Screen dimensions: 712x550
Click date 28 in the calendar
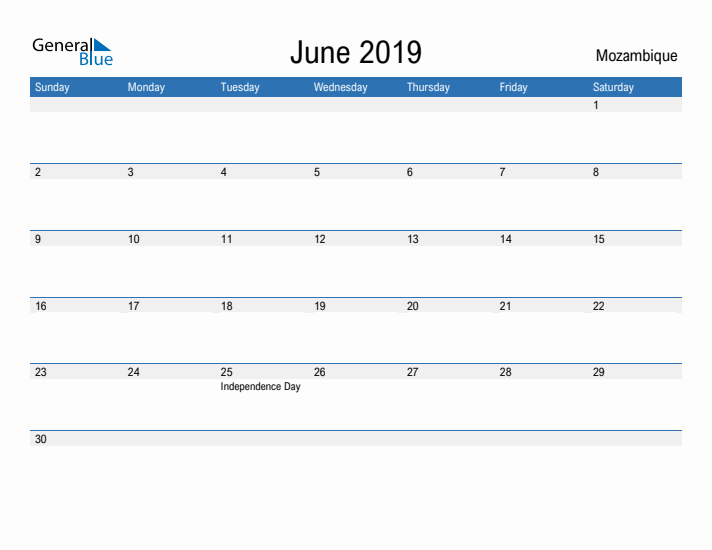pyautogui.click(x=505, y=372)
